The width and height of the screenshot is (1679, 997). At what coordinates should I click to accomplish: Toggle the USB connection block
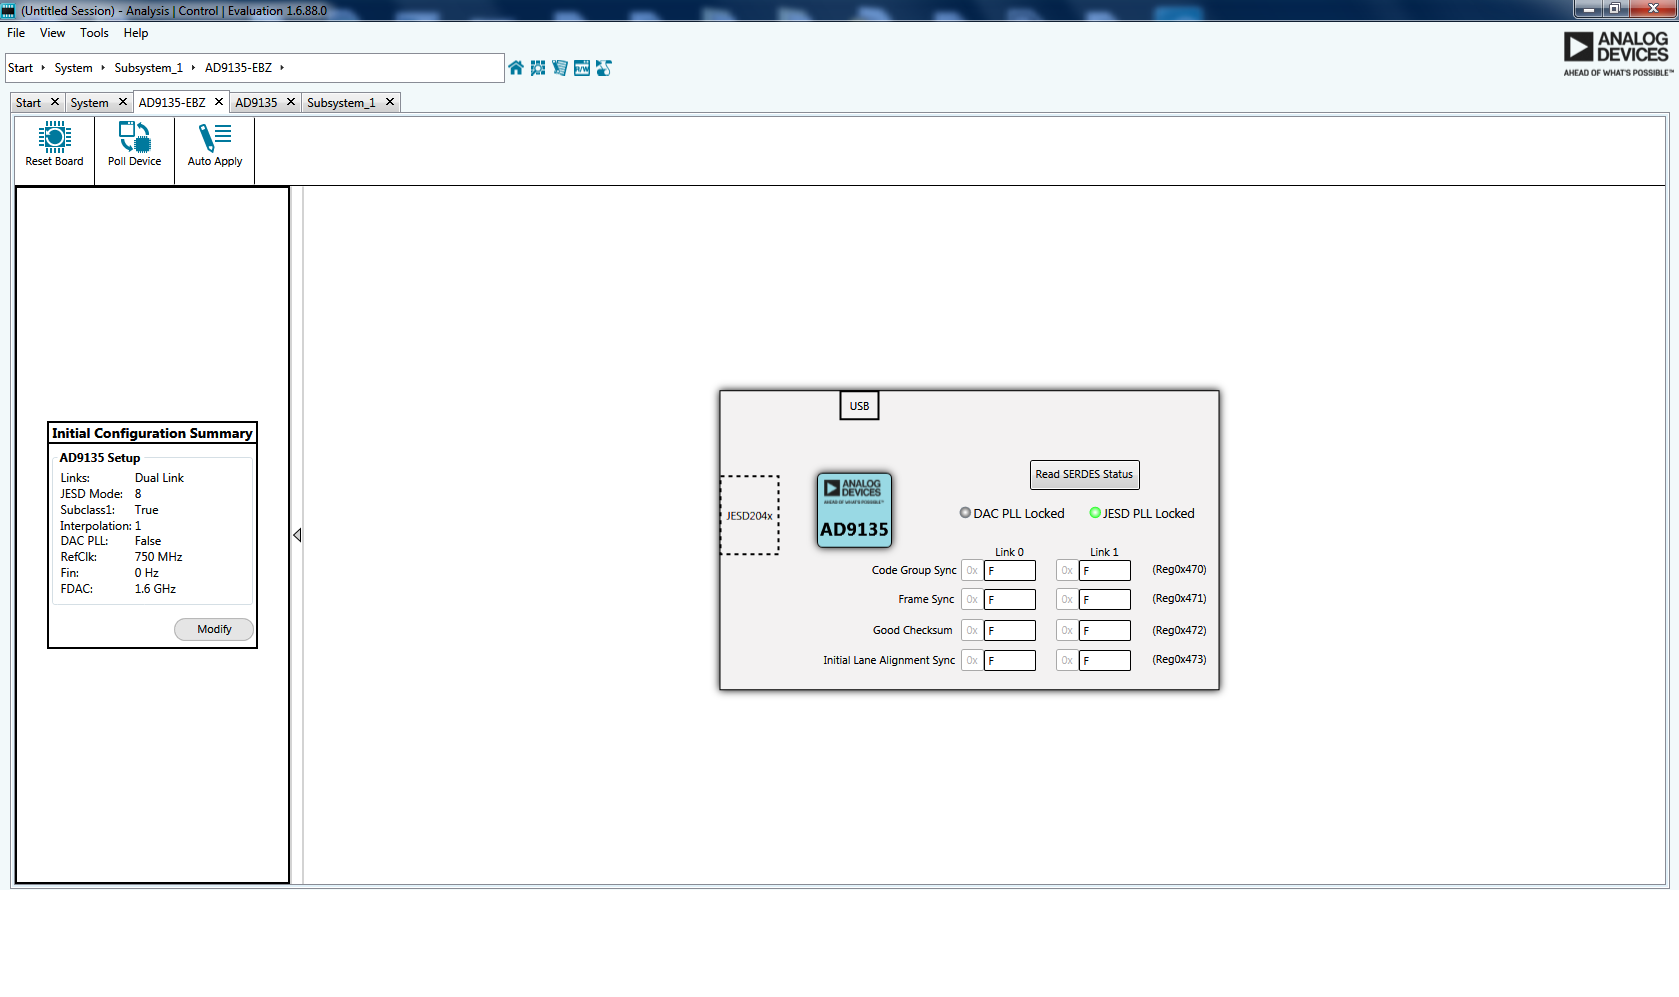pos(858,405)
